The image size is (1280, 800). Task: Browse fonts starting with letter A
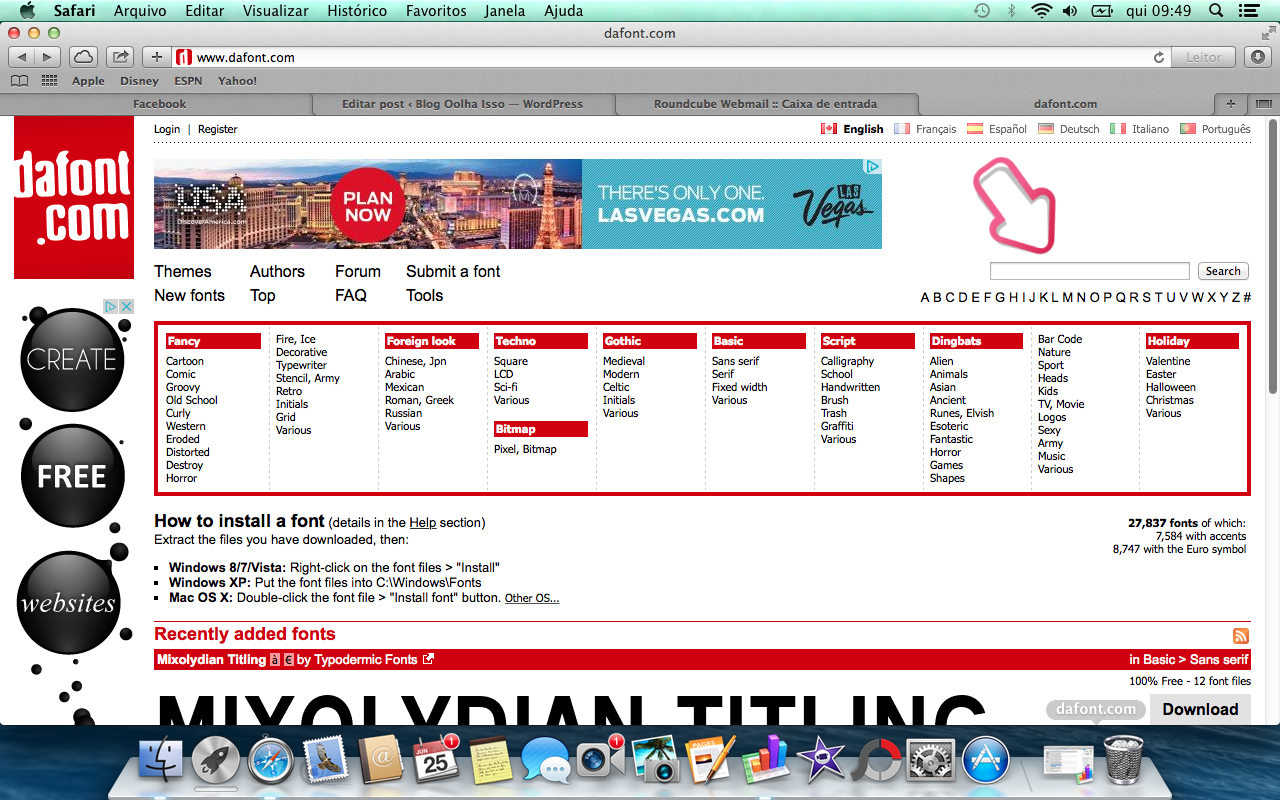pos(925,297)
